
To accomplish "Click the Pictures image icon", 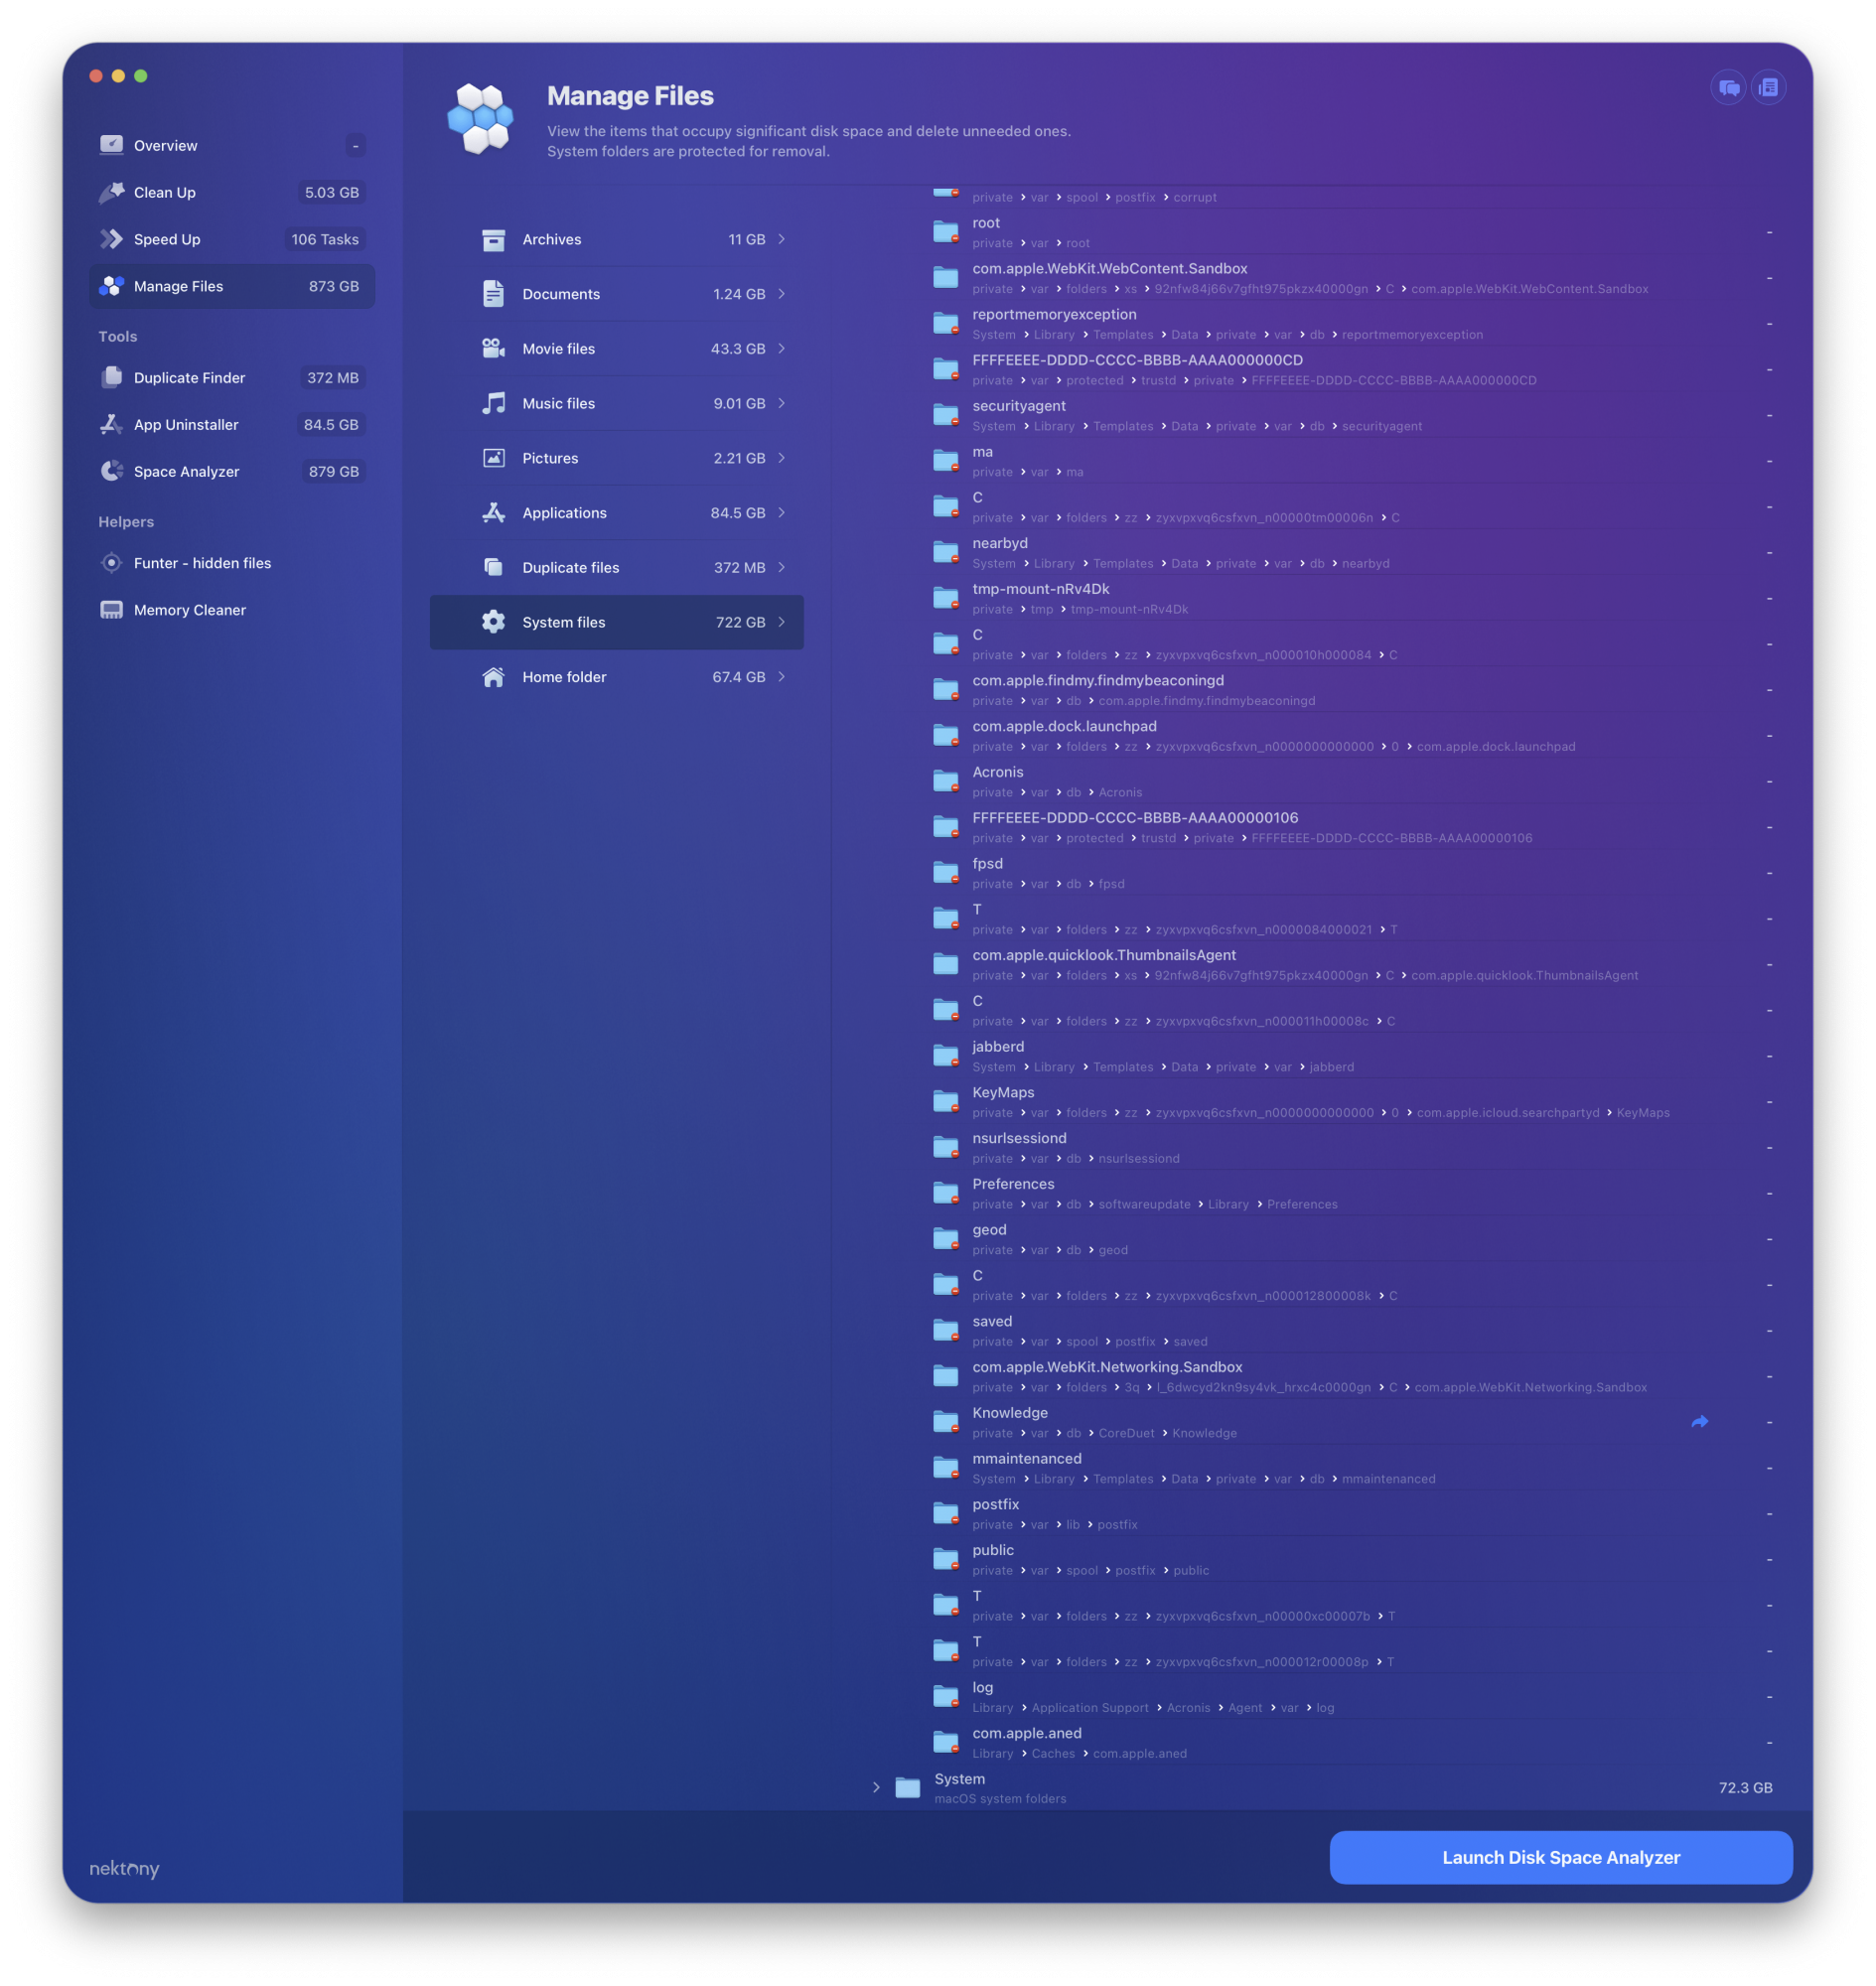I will [493, 458].
